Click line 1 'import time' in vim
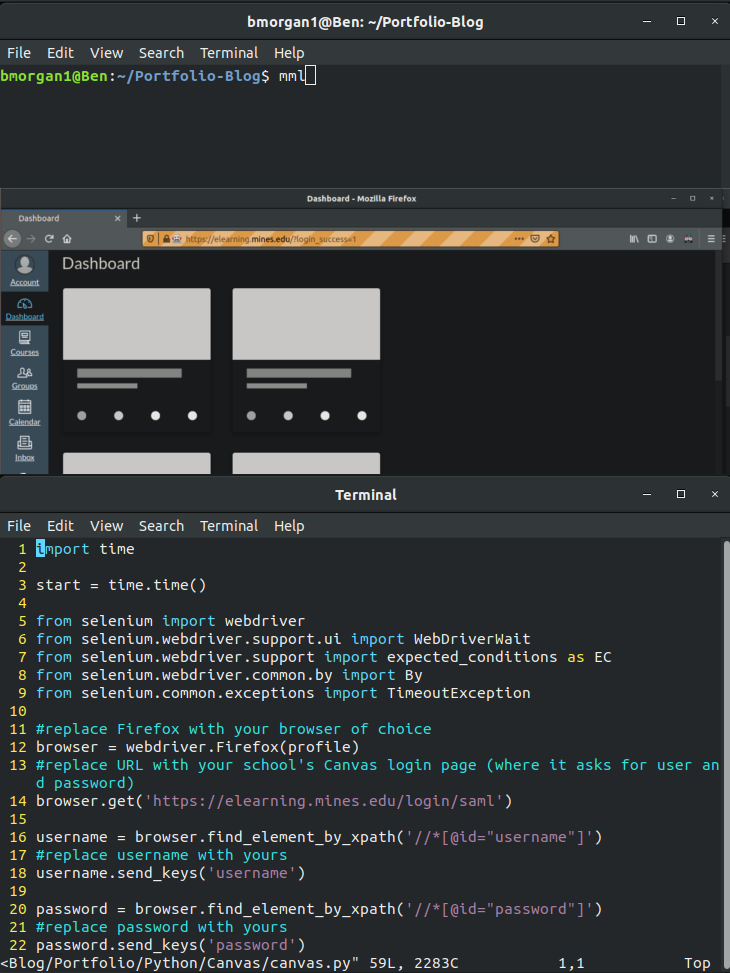This screenshot has width=730, height=973. (x=85, y=549)
